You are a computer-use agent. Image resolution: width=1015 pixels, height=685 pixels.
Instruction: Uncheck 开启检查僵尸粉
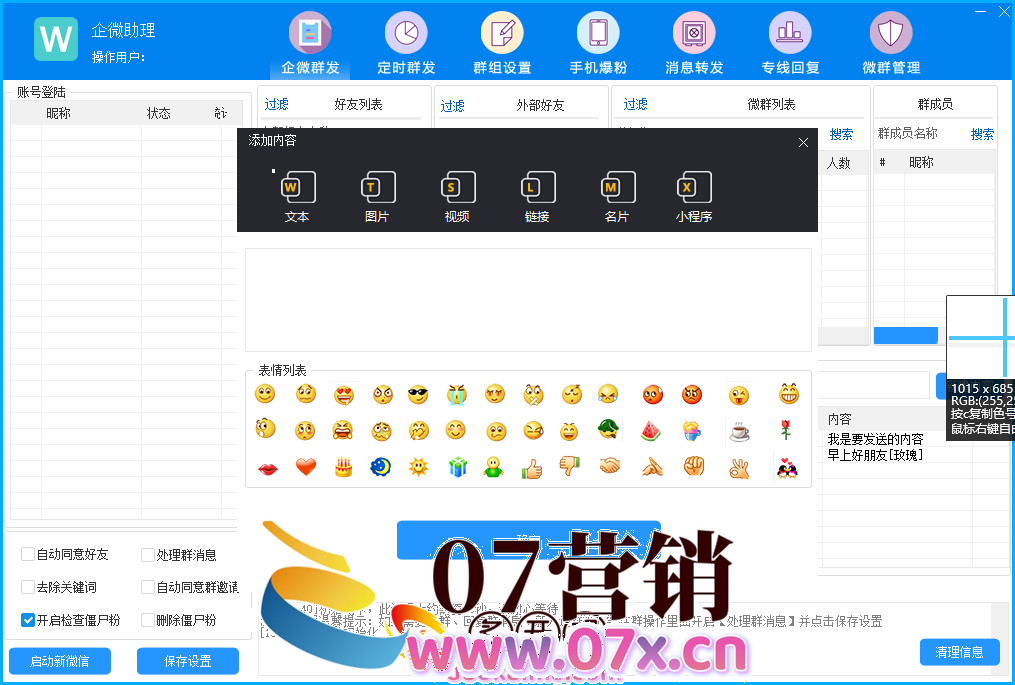click(x=28, y=620)
